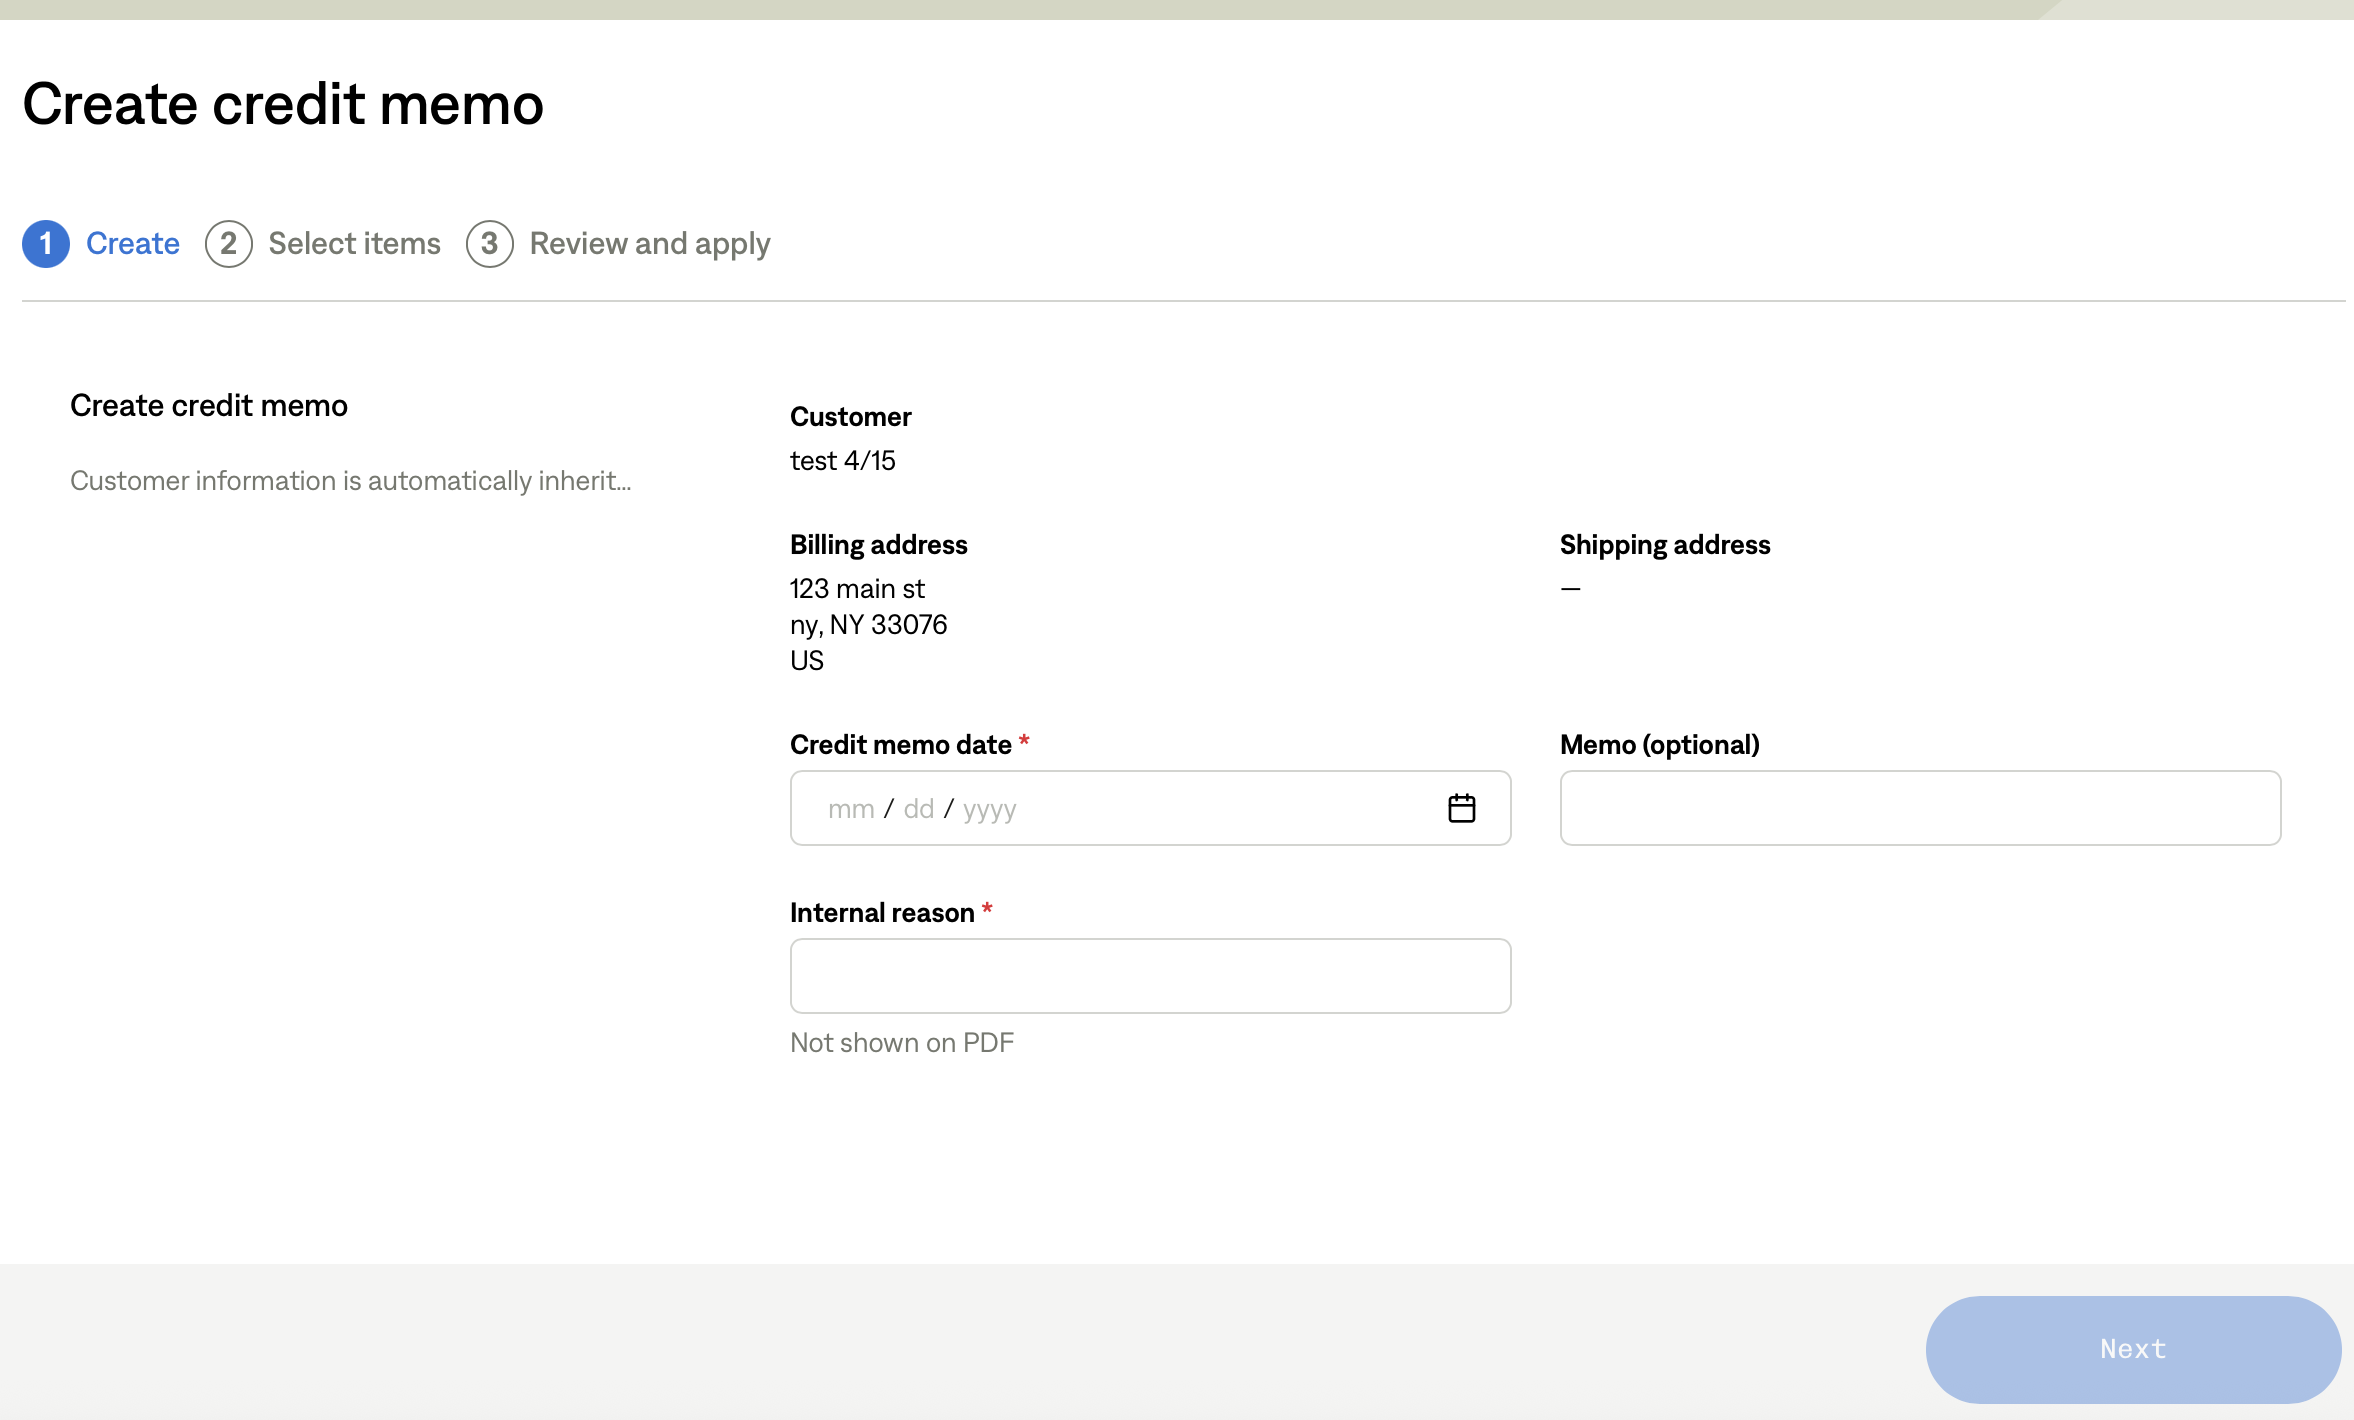Click the year portion of date
Image resolution: width=2354 pixels, height=1420 pixels.
coord(989,809)
